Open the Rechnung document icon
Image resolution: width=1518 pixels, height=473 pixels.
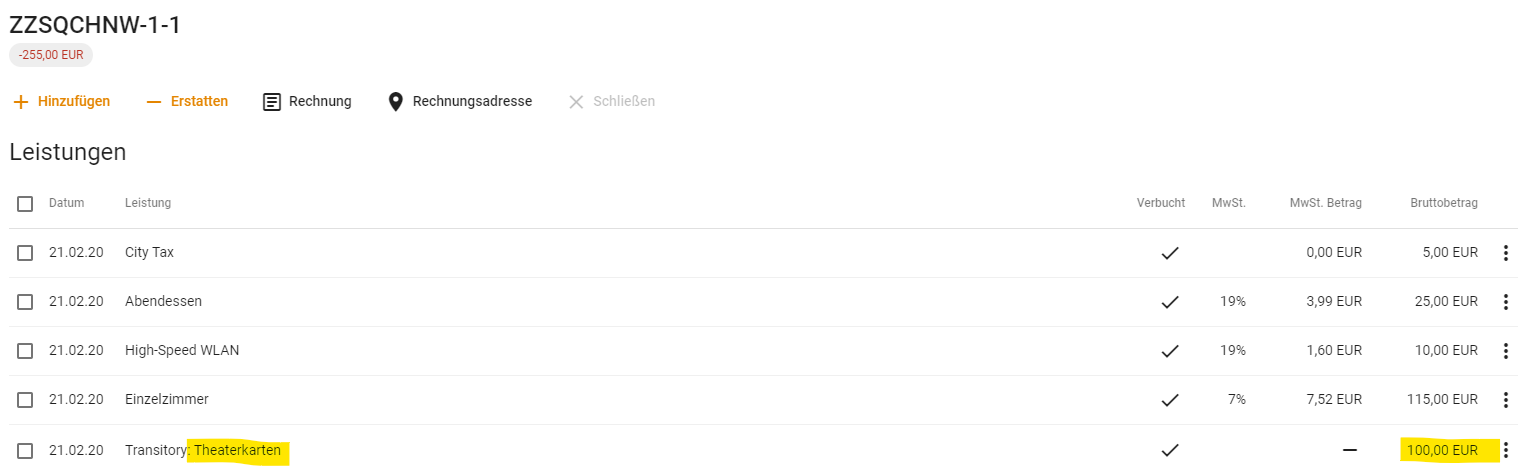(272, 102)
